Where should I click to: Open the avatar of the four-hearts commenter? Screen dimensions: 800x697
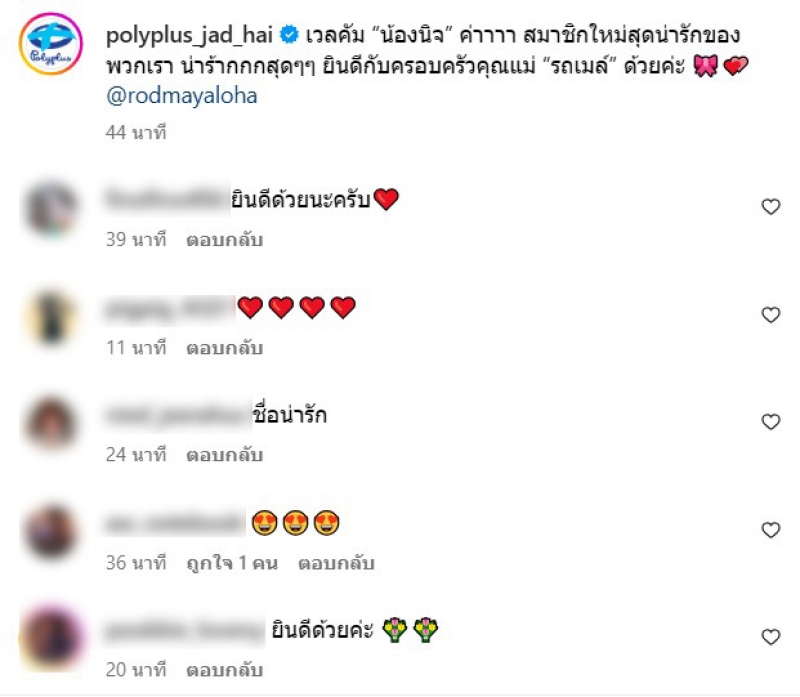[x=51, y=316]
